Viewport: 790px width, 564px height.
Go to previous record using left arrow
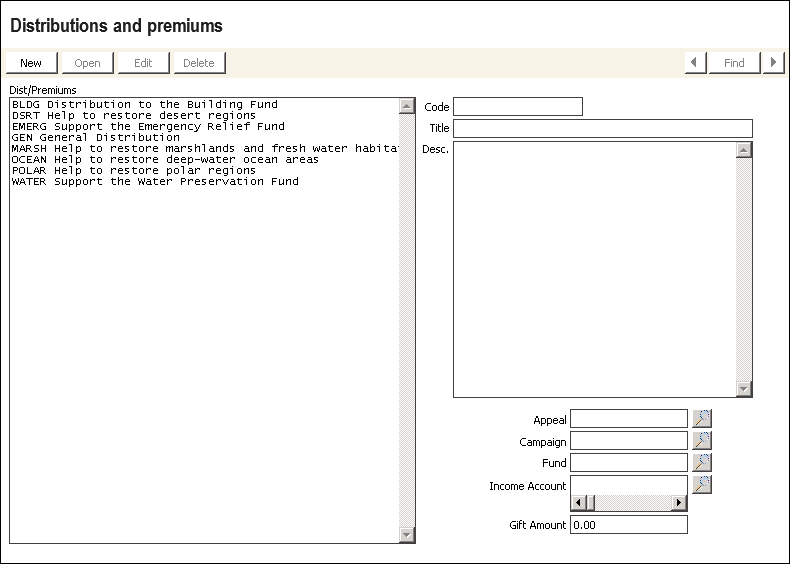696,63
